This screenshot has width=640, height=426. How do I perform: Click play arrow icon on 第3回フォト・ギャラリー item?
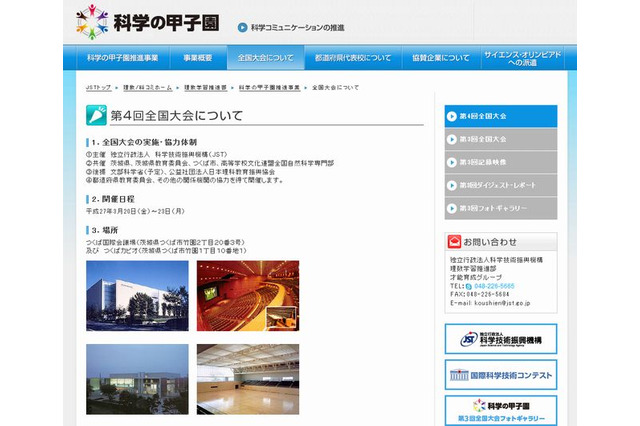[451, 209]
